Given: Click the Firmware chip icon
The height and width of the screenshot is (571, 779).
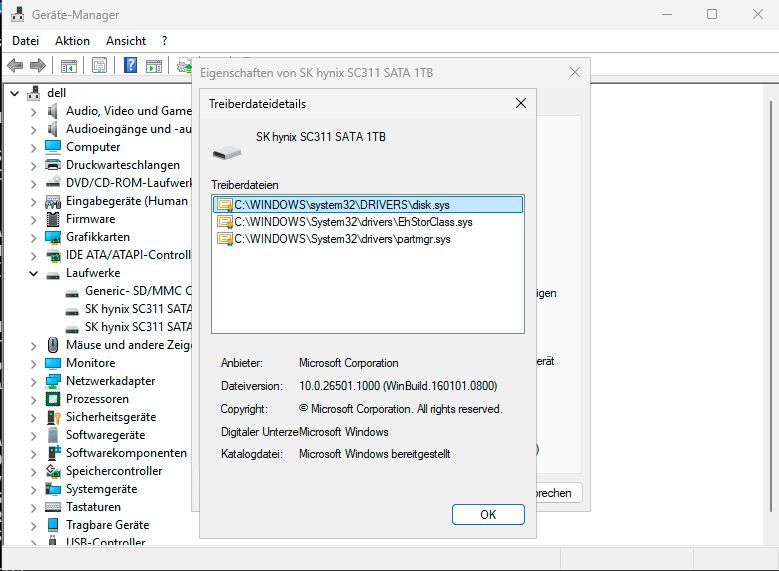Looking at the screenshot, I should point(53,219).
